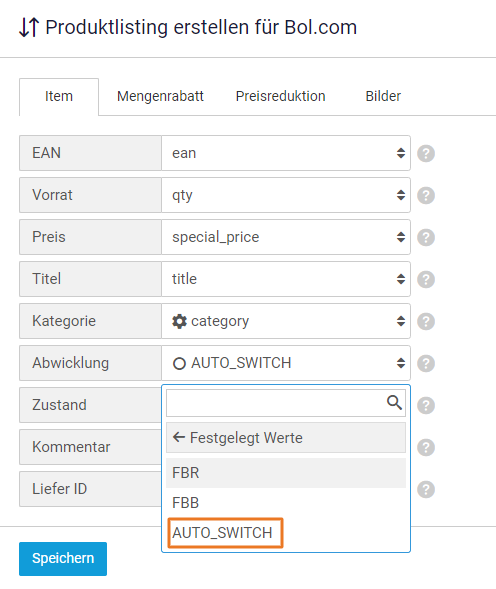Click the help icon next to Zustand
The image size is (496, 589).
tap(426, 405)
